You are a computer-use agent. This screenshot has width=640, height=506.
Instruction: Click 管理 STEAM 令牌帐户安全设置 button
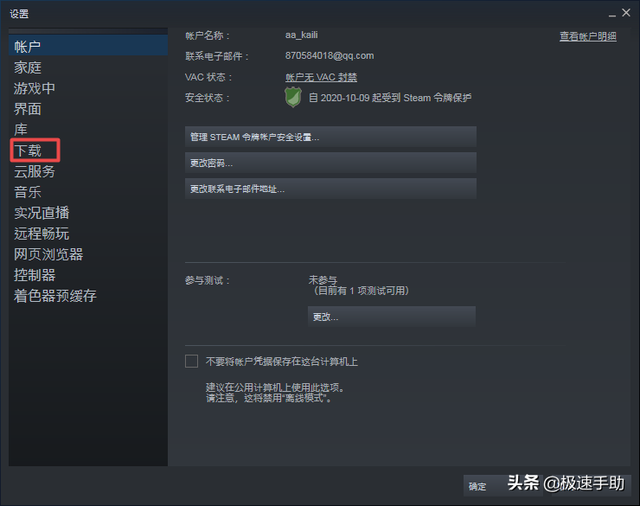[x=331, y=137]
